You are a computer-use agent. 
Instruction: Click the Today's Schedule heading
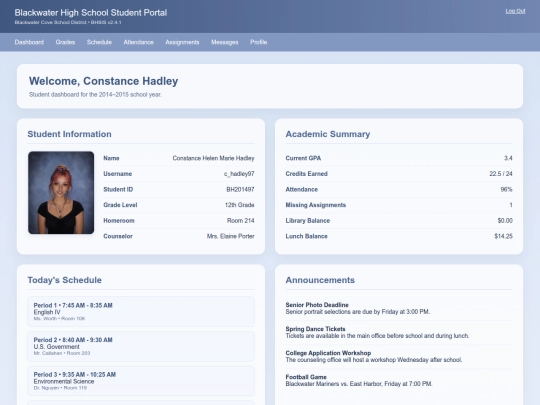(x=64, y=280)
